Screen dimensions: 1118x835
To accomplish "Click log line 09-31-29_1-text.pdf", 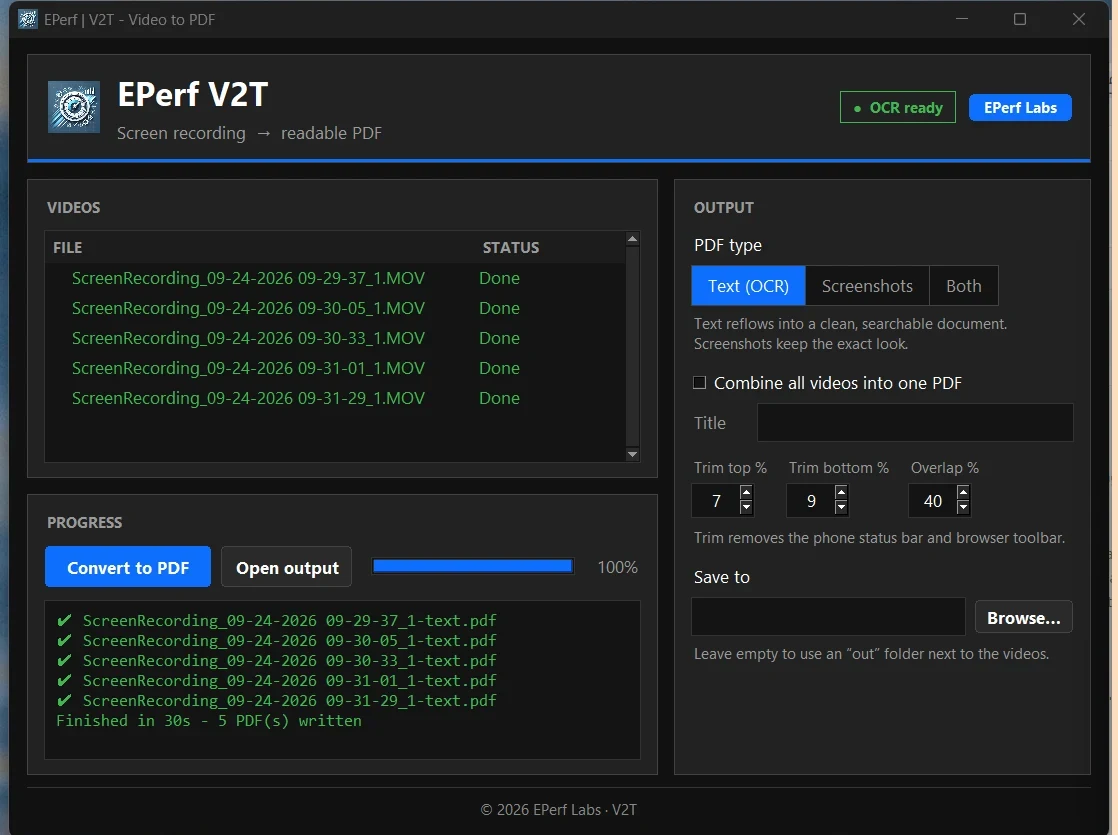I will tap(277, 700).
